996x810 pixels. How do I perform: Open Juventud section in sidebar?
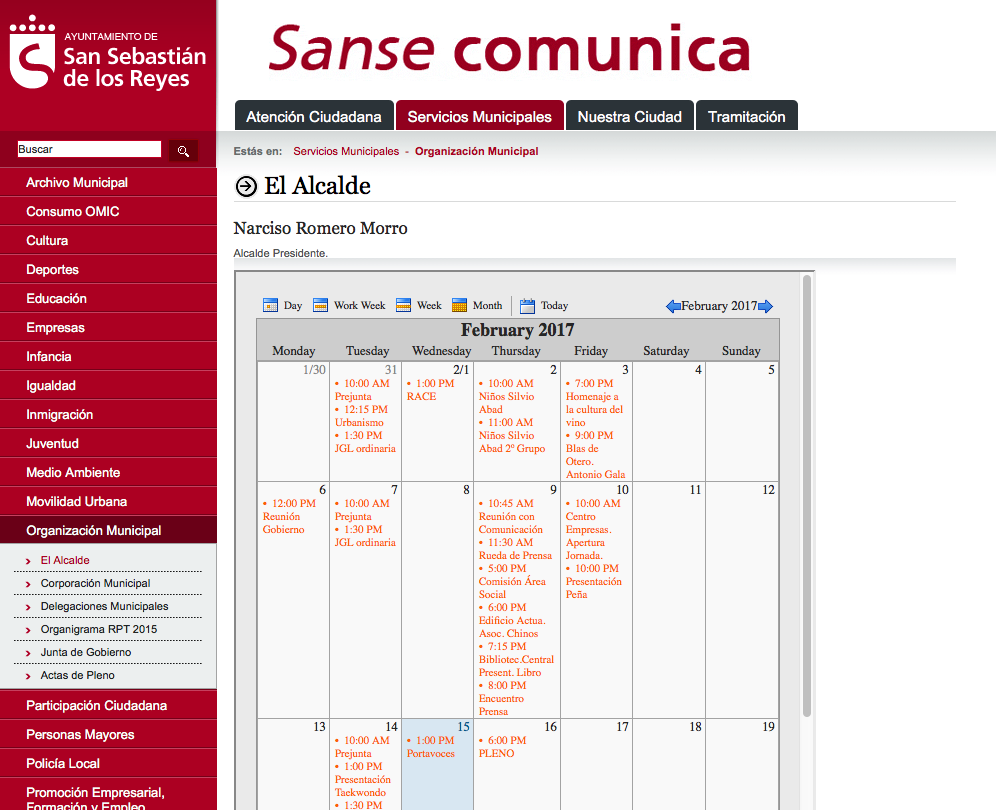(108, 443)
